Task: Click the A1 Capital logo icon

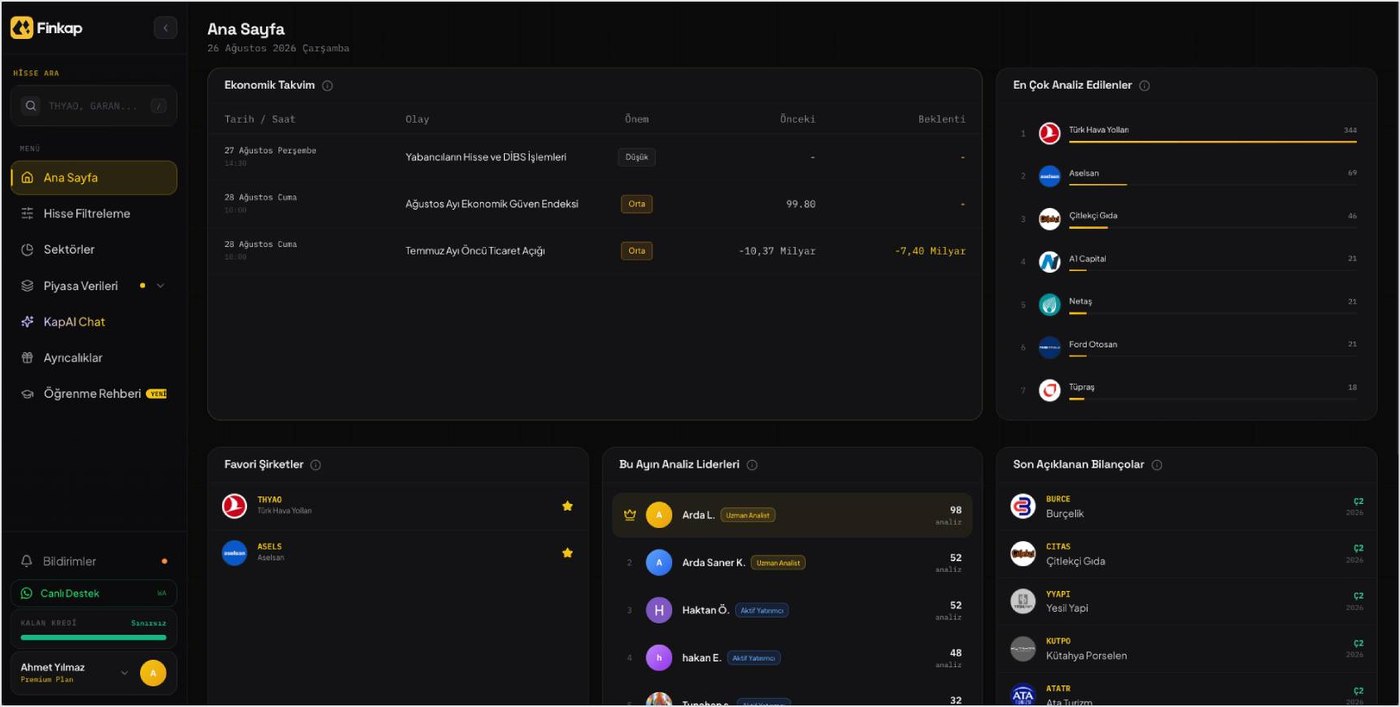Action: click(1049, 262)
